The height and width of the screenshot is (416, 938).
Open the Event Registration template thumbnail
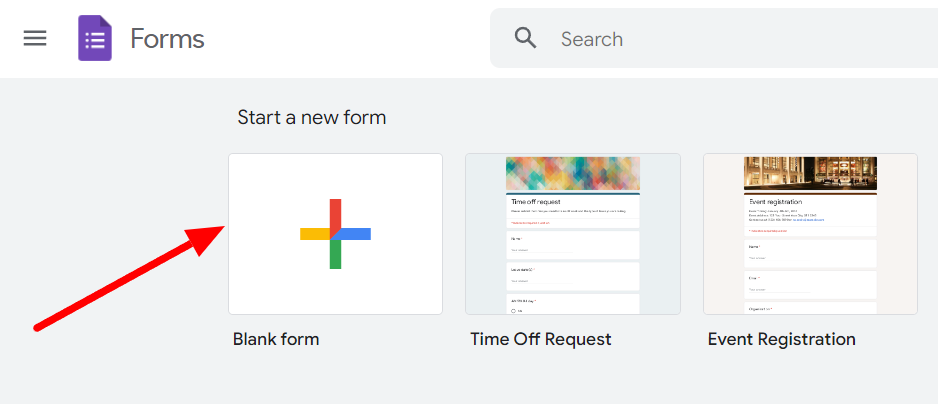pos(810,234)
